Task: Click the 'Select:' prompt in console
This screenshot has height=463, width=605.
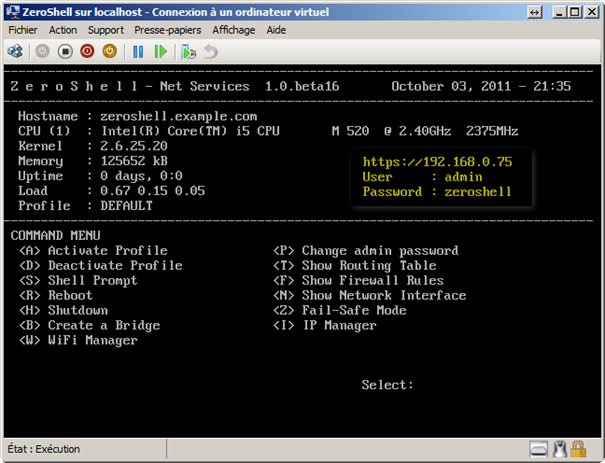Action: coord(387,385)
